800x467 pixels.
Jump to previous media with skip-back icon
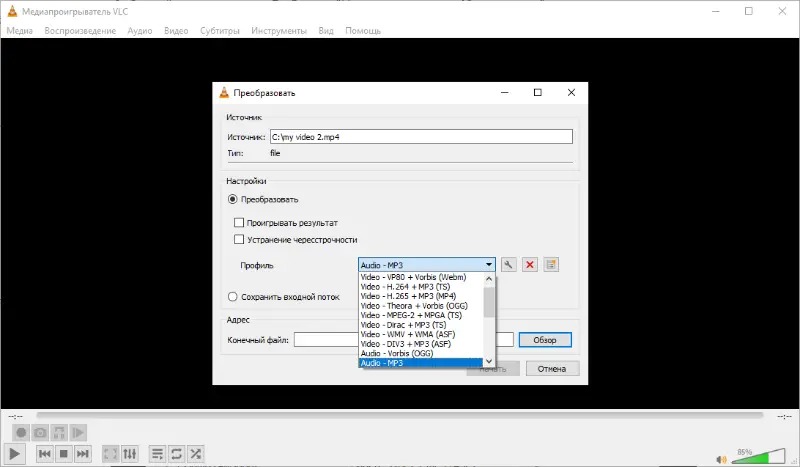pyautogui.click(x=44, y=453)
